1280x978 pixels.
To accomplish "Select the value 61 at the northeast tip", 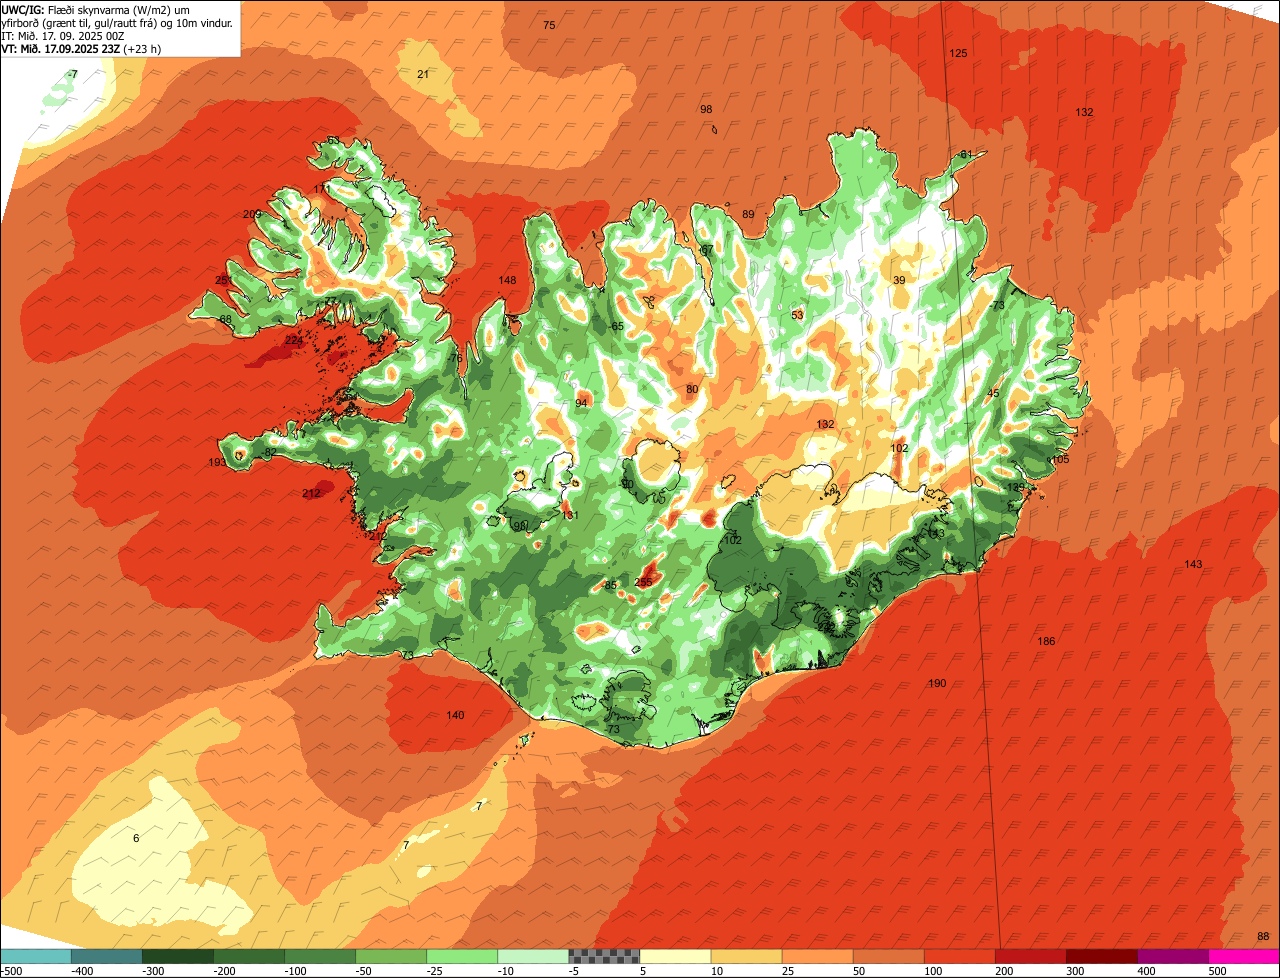I will [965, 154].
